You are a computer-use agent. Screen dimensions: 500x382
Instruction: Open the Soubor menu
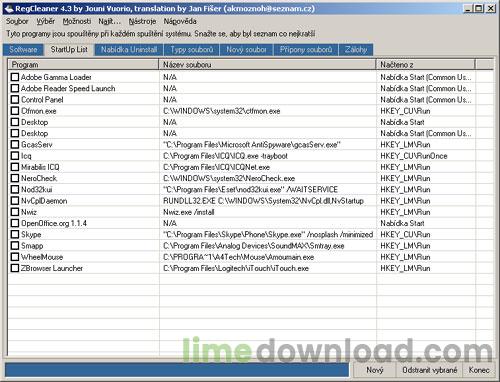coord(17,21)
